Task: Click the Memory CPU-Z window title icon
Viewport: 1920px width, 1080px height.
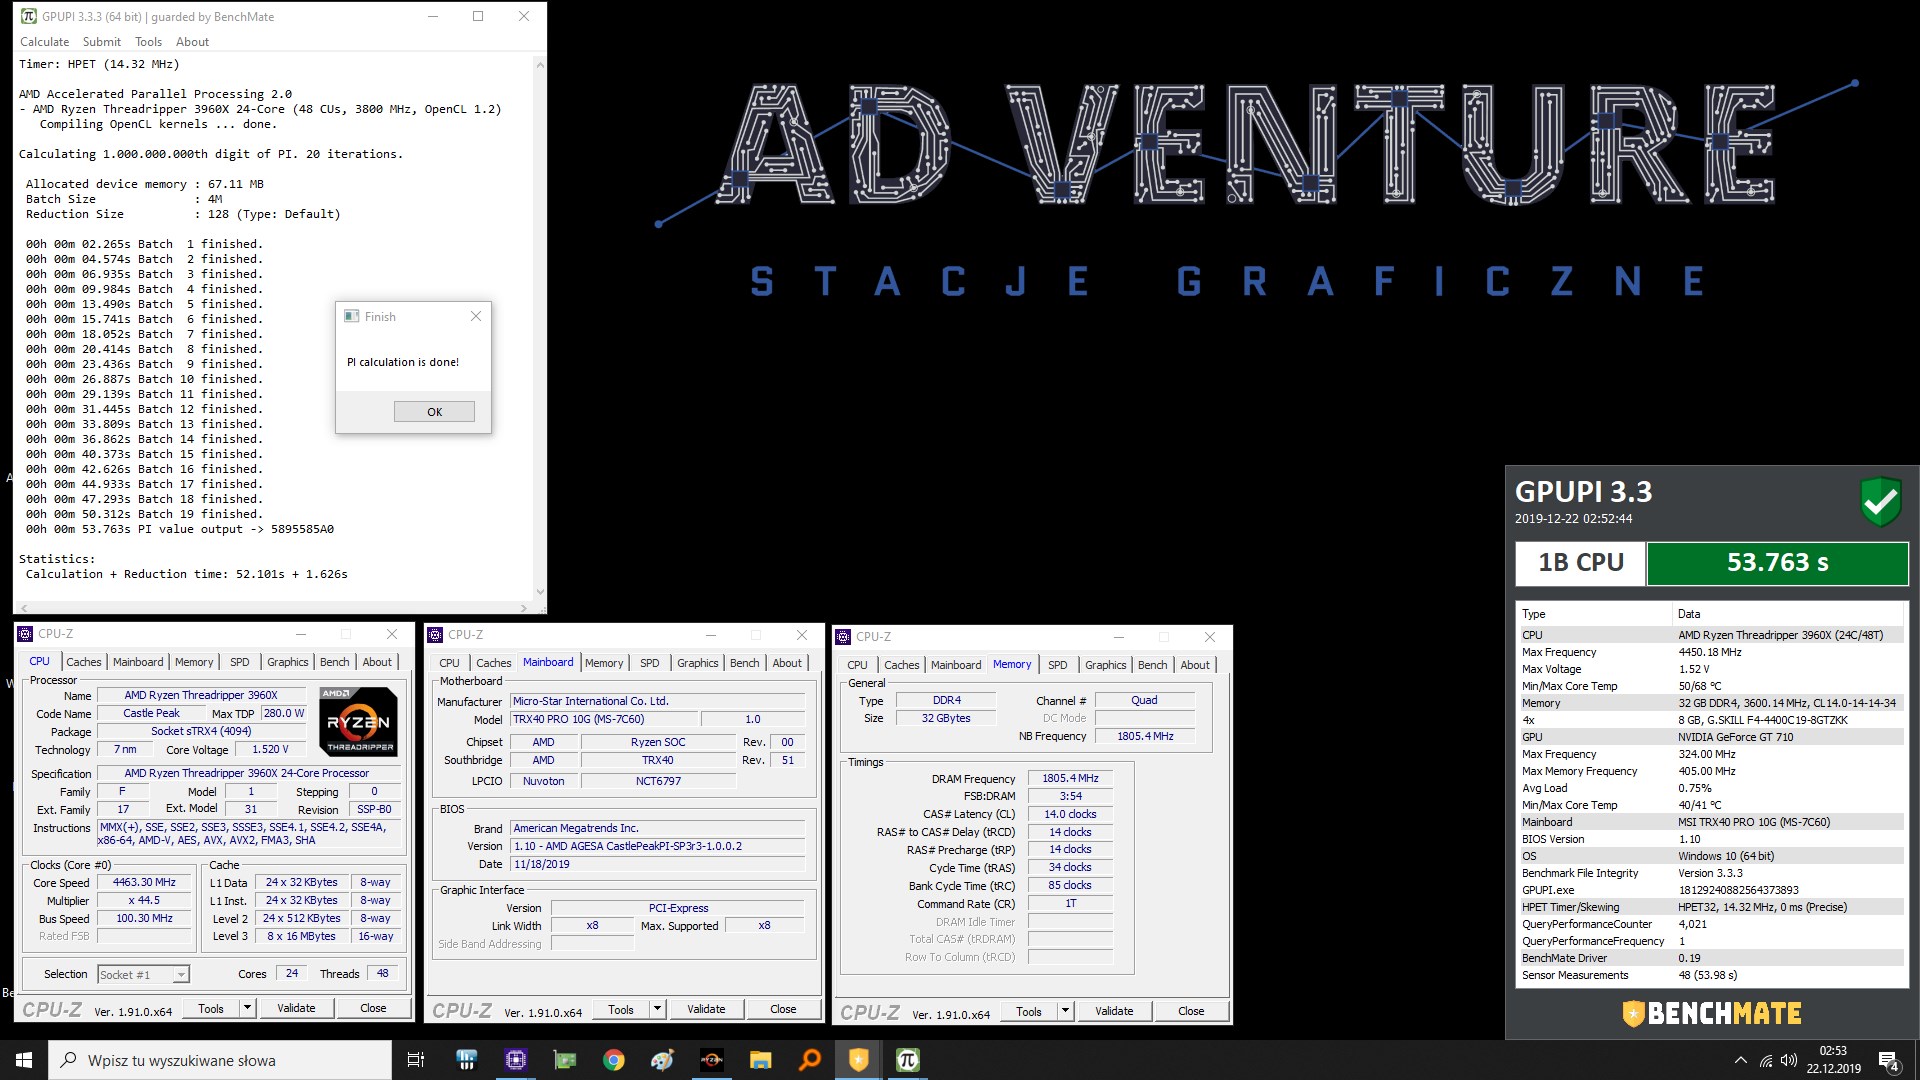Action: click(844, 637)
